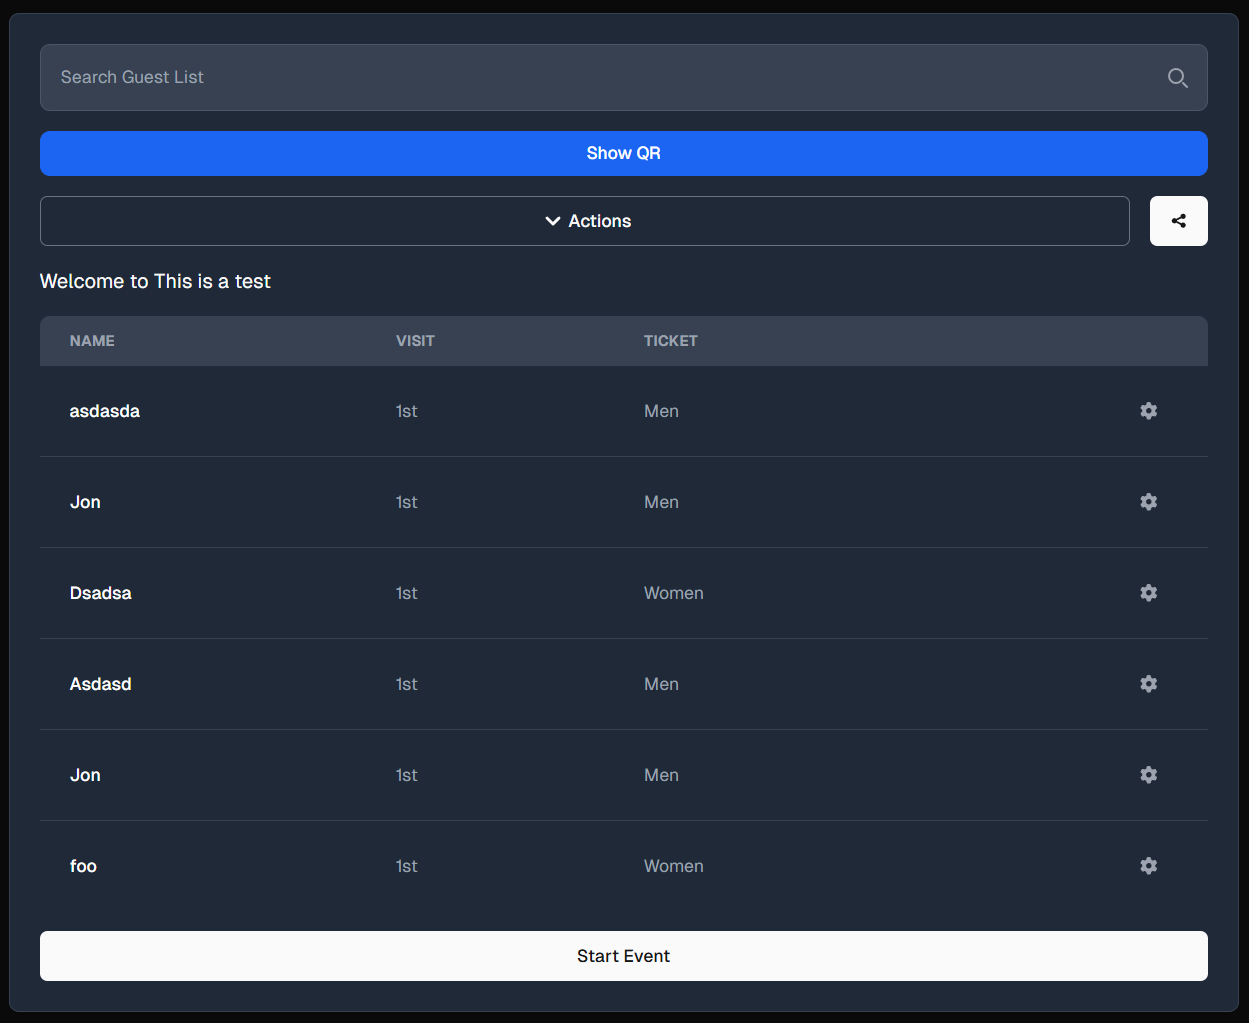Open settings gear for asdasda
The image size is (1249, 1023).
tap(1149, 411)
